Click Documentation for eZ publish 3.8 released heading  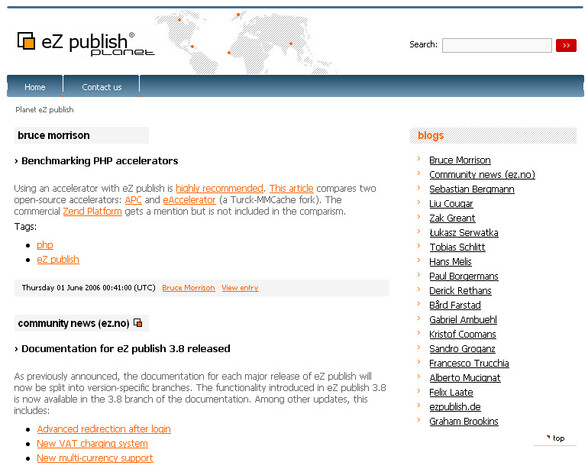coord(126,349)
